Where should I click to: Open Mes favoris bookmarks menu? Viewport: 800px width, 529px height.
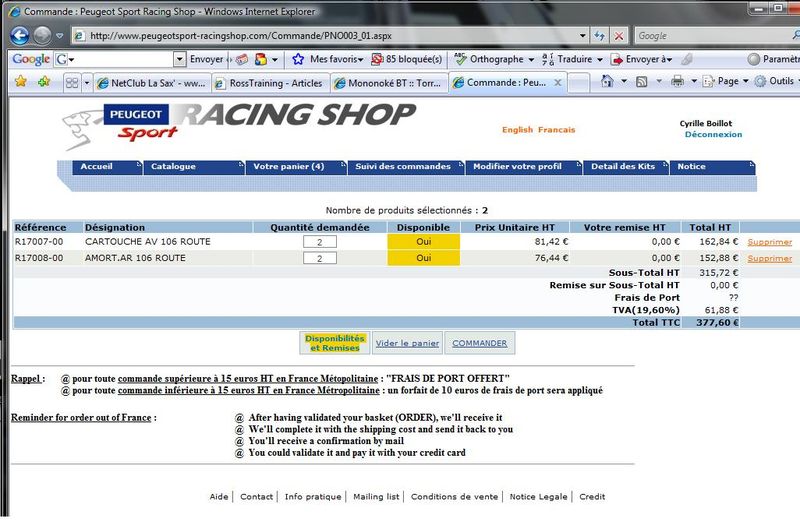tap(336, 59)
